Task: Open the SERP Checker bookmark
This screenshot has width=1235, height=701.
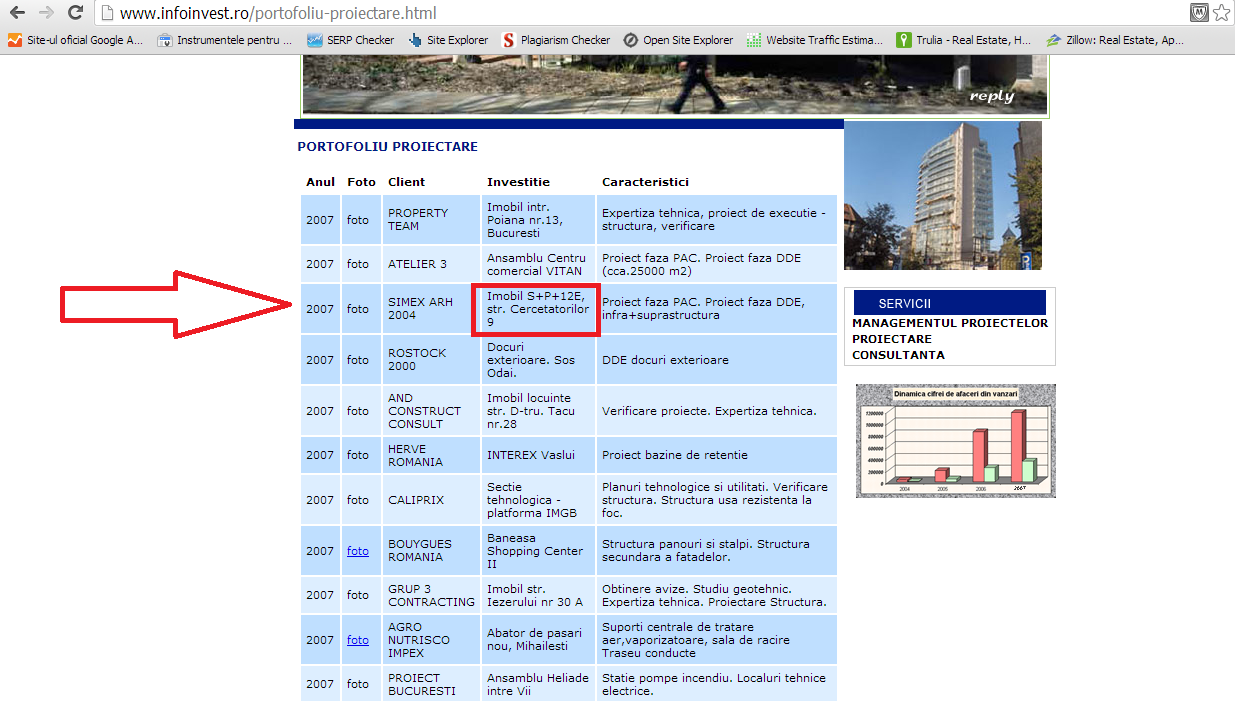Action: point(350,40)
